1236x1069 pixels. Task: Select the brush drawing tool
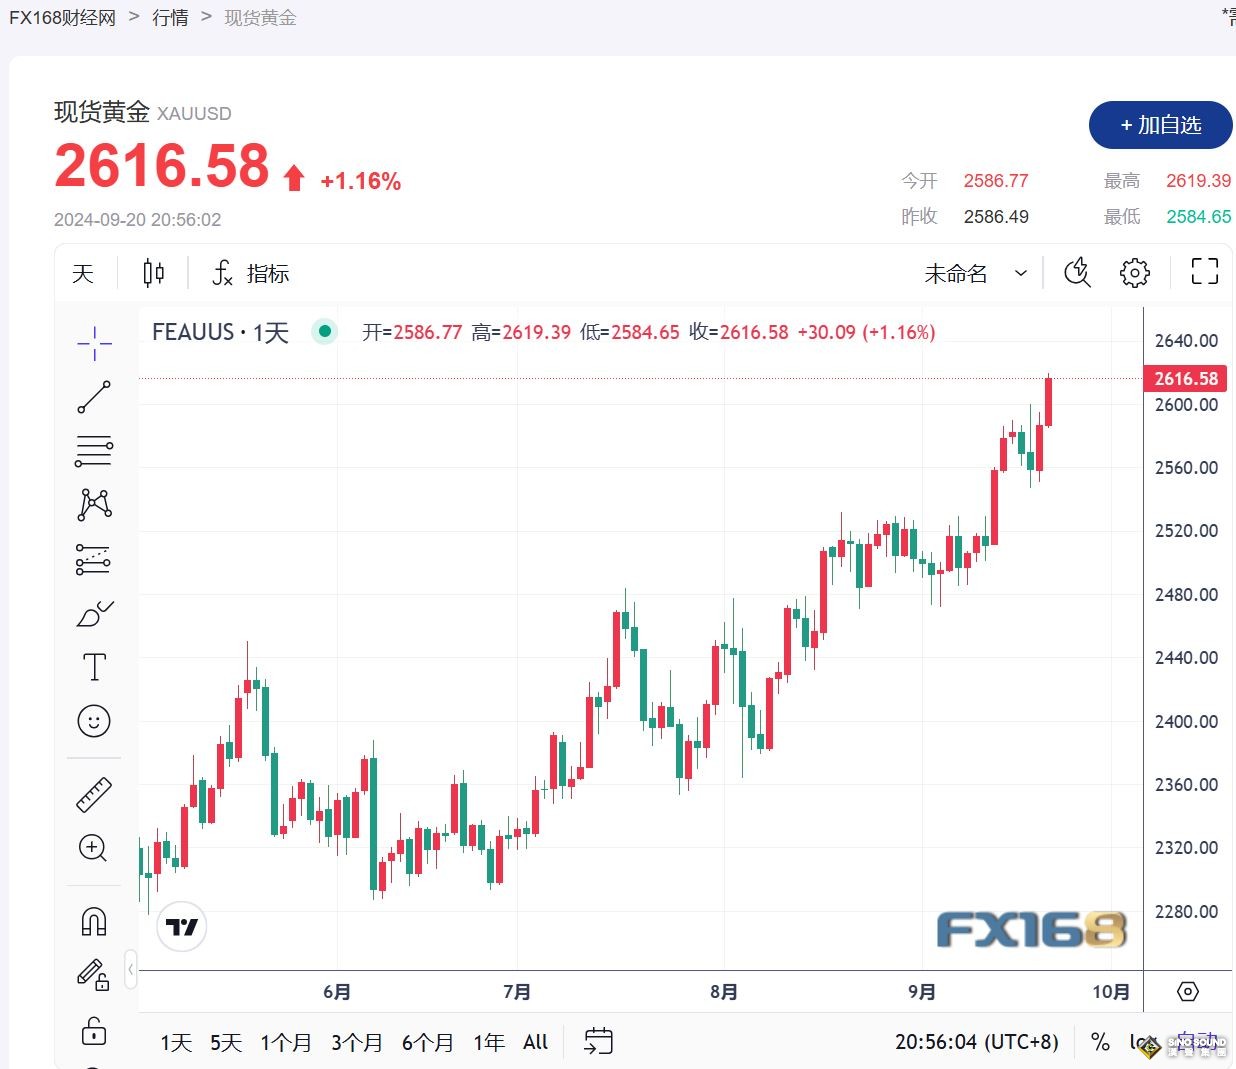tap(93, 614)
